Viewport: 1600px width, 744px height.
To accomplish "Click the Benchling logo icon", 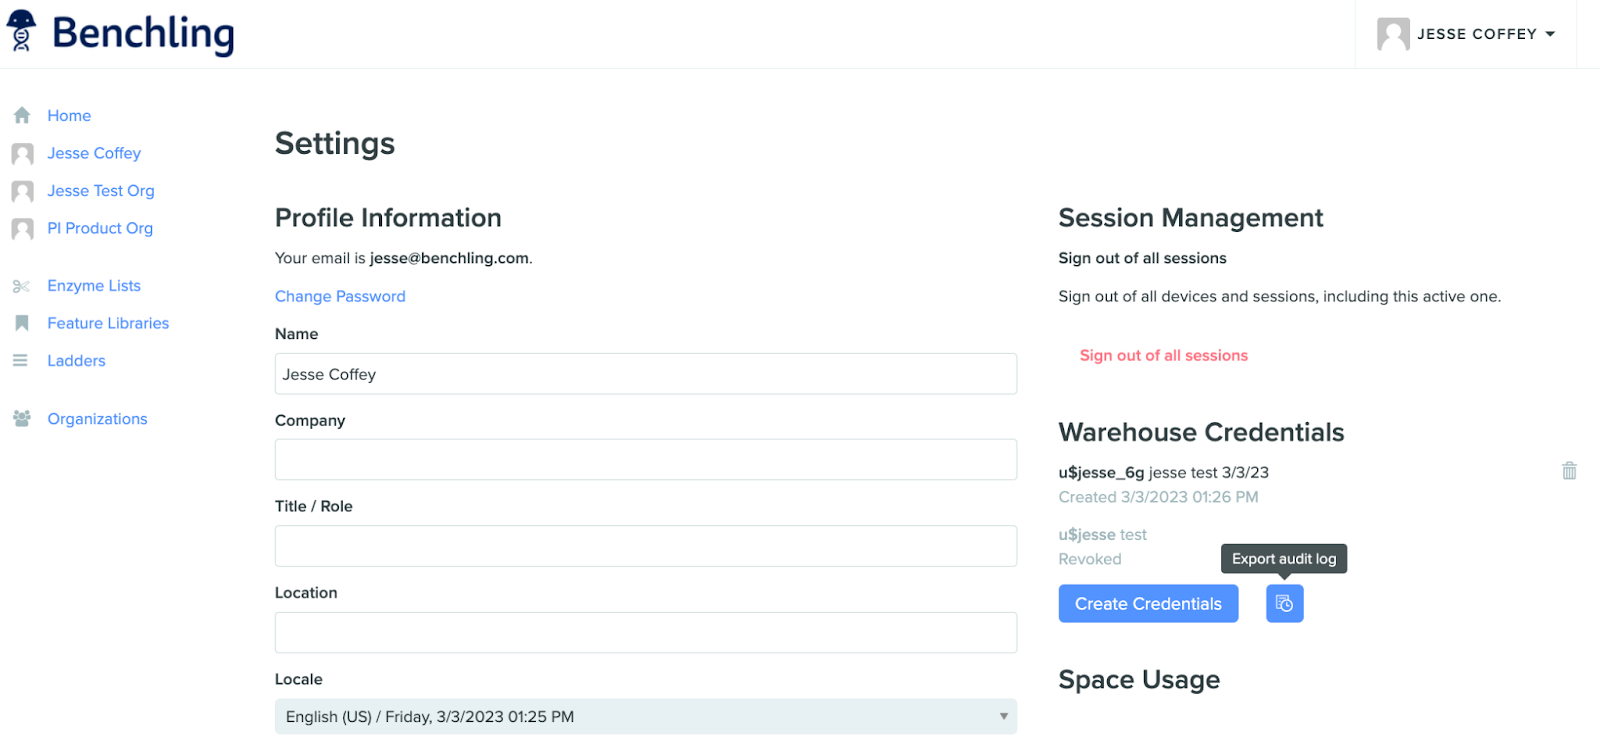I will (x=21, y=31).
